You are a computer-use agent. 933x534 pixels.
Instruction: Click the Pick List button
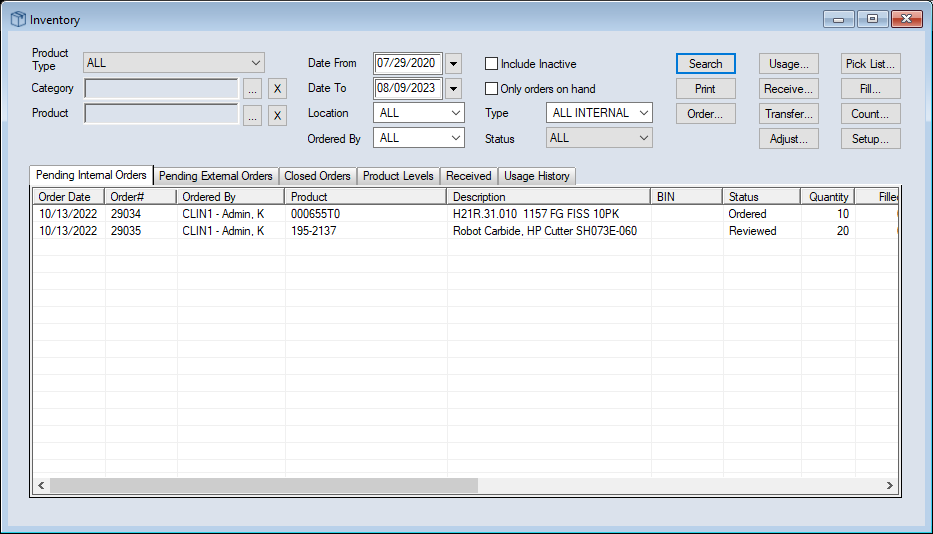tap(870, 64)
